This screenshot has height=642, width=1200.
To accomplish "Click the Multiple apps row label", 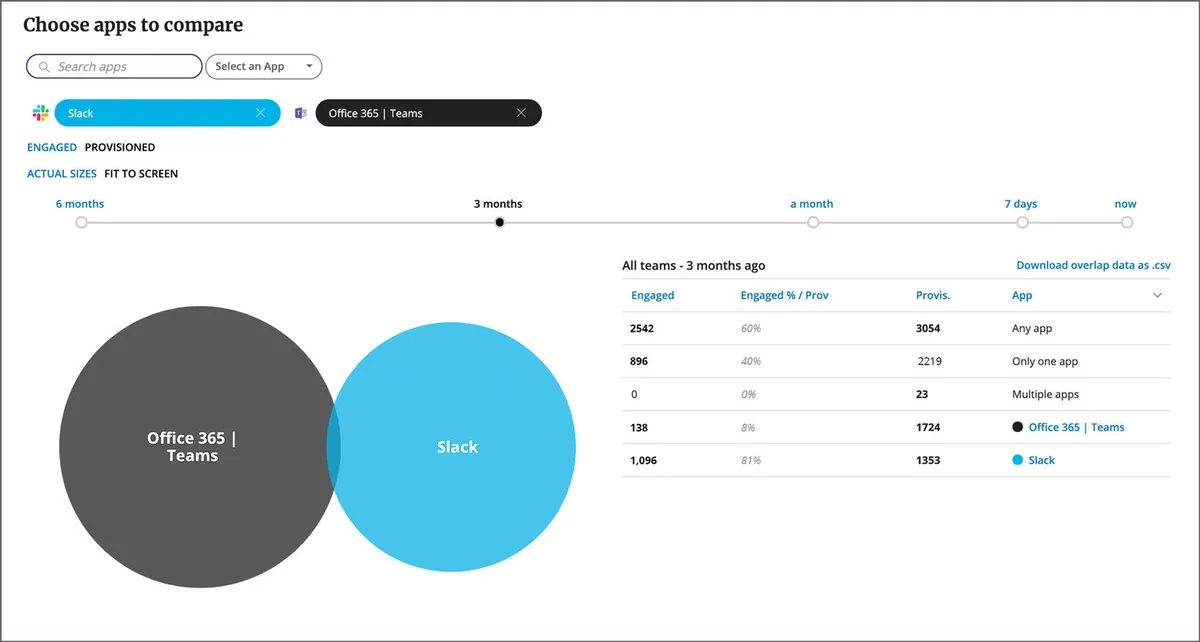I will (1046, 394).
